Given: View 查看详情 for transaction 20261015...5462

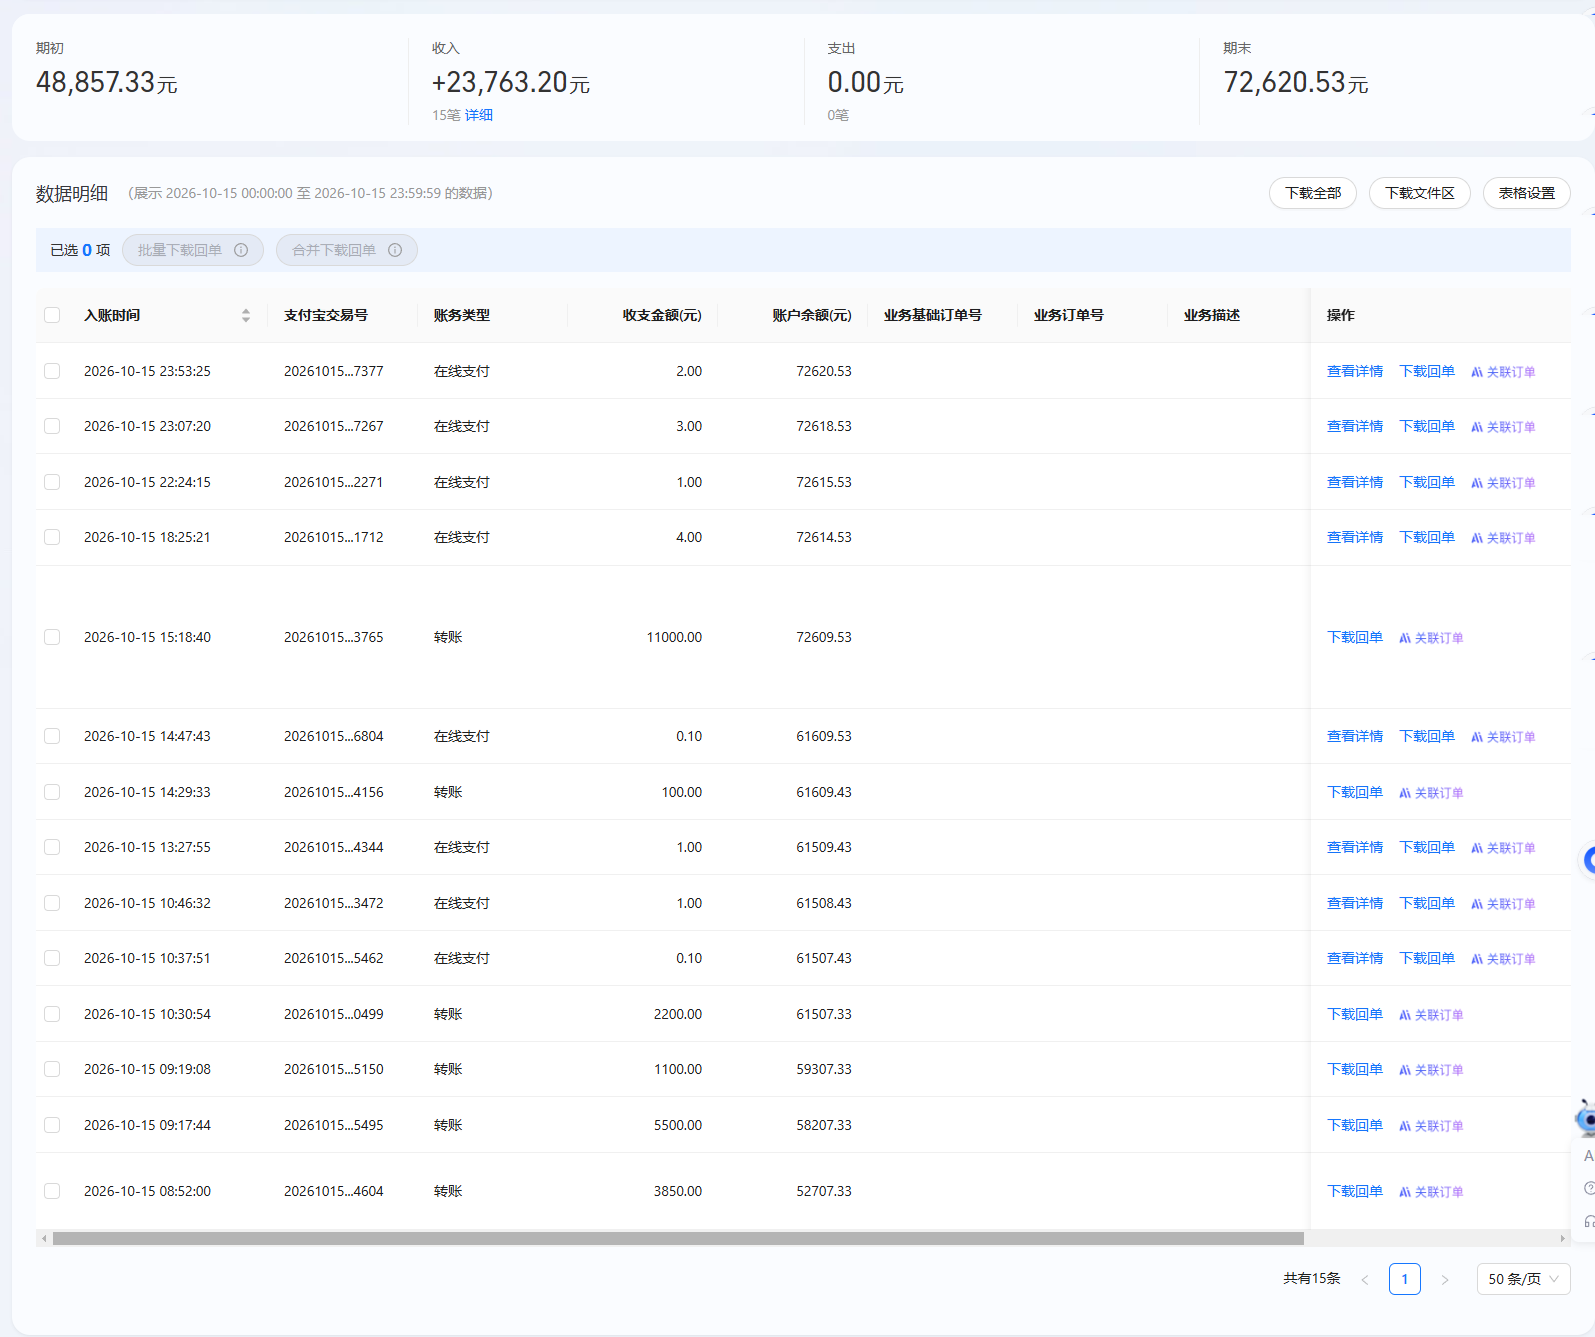Looking at the screenshot, I should [x=1355, y=958].
